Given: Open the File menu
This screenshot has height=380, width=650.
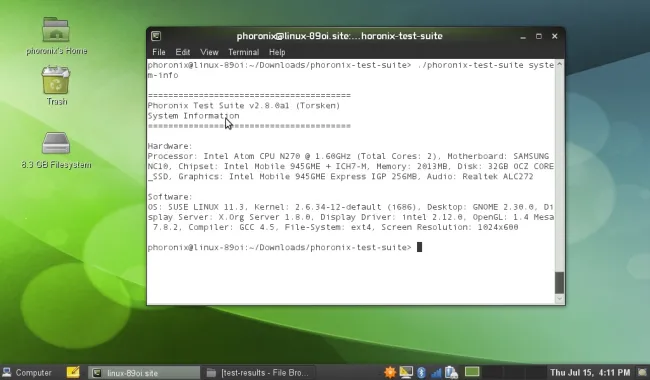Looking at the screenshot, I should [x=159, y=52].
